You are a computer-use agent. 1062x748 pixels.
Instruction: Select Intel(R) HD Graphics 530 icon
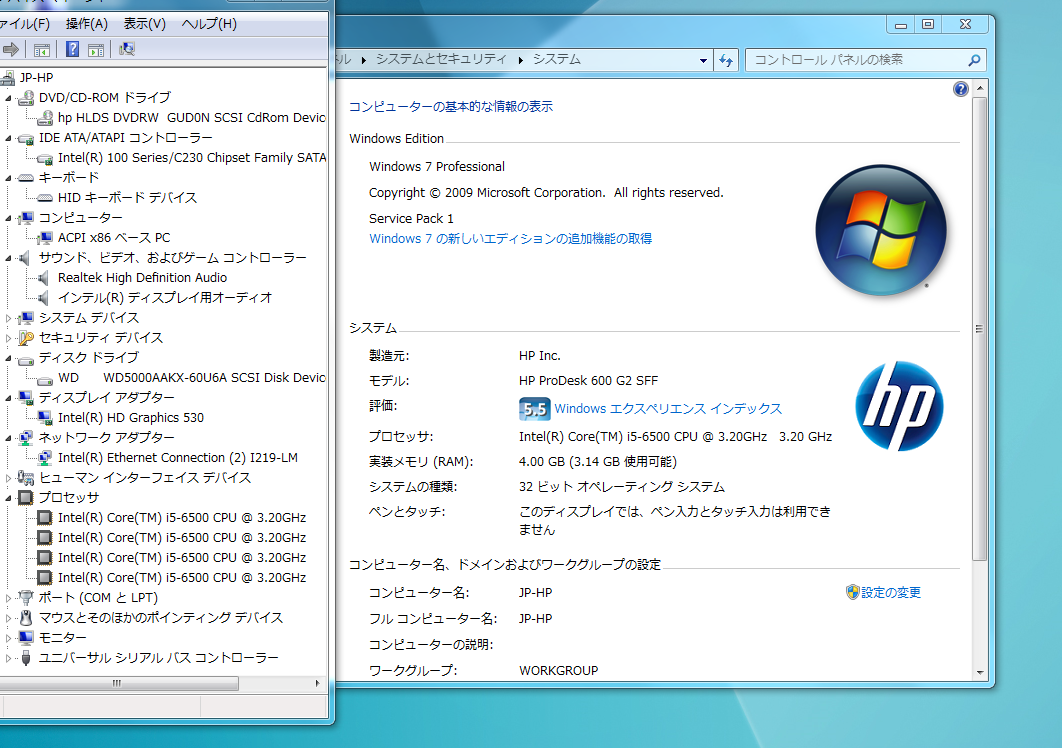point(45,417)
